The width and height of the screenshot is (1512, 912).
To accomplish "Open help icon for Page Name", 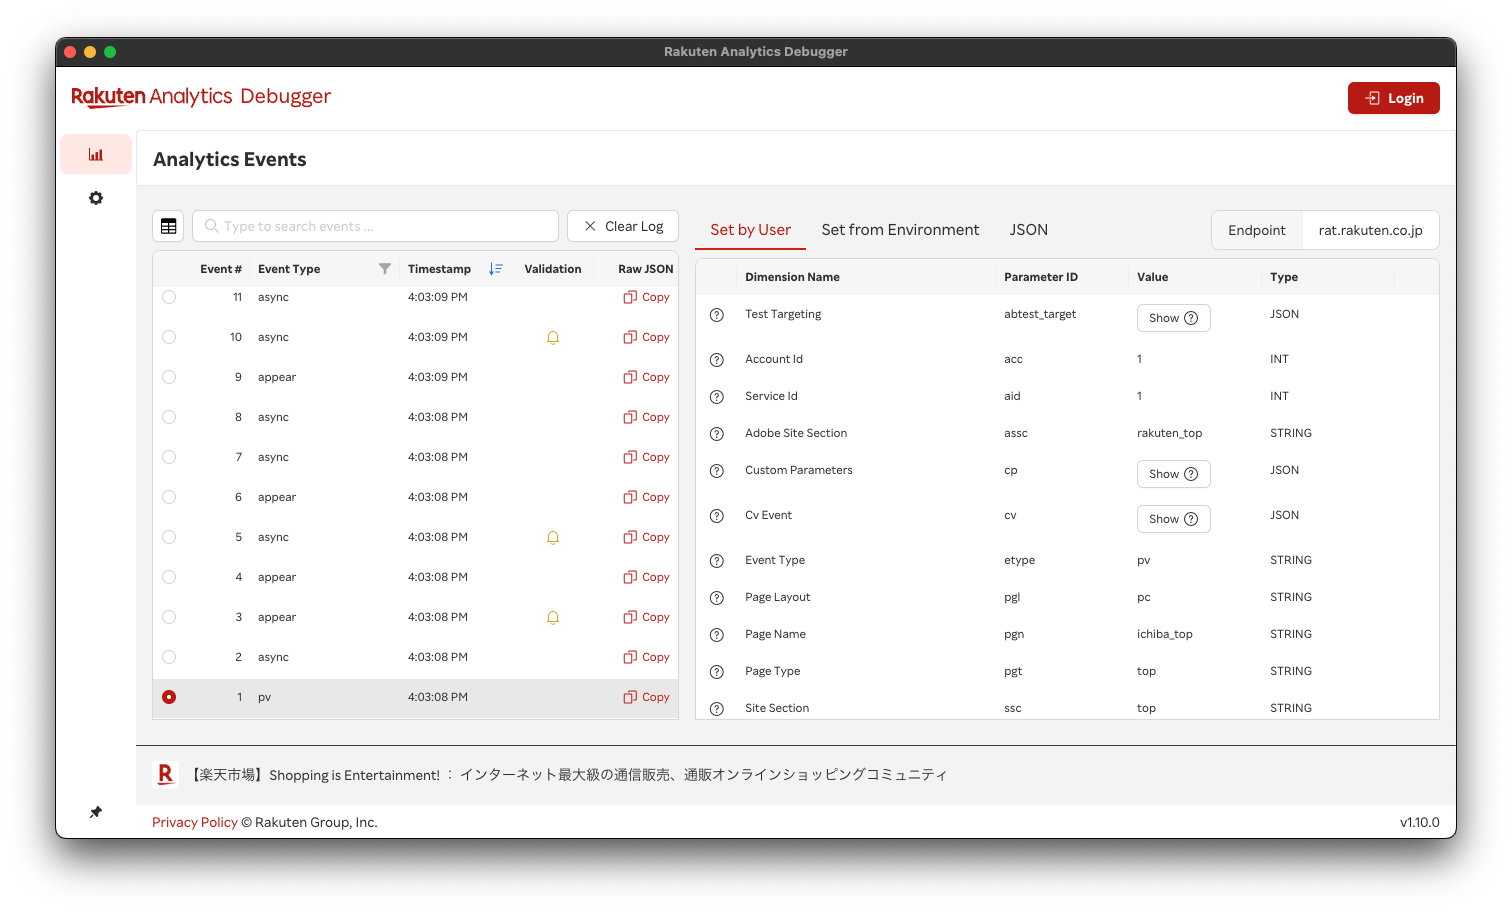I will pyautogui.click(x=717, y=635).
